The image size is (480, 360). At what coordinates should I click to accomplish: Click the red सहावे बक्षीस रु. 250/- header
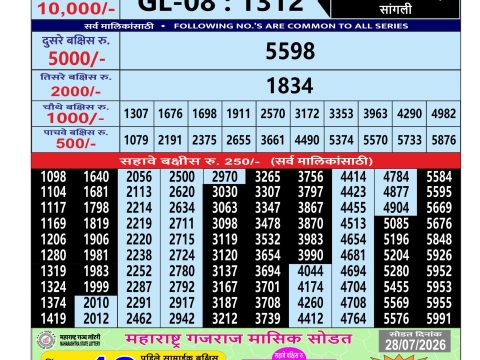(246, 161)
